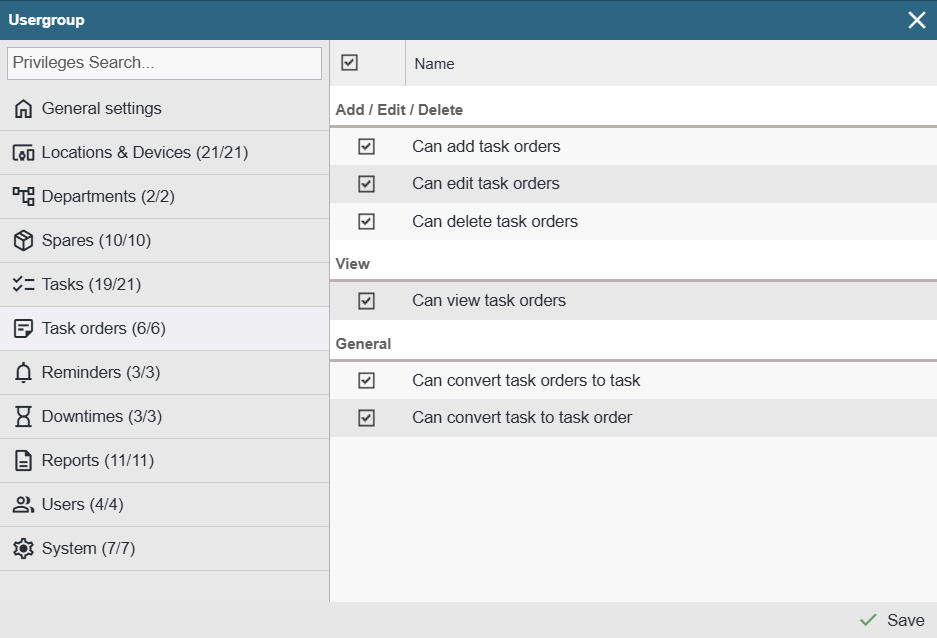Click the Save button
Screen dimensions: 937x638
point(892,620)
